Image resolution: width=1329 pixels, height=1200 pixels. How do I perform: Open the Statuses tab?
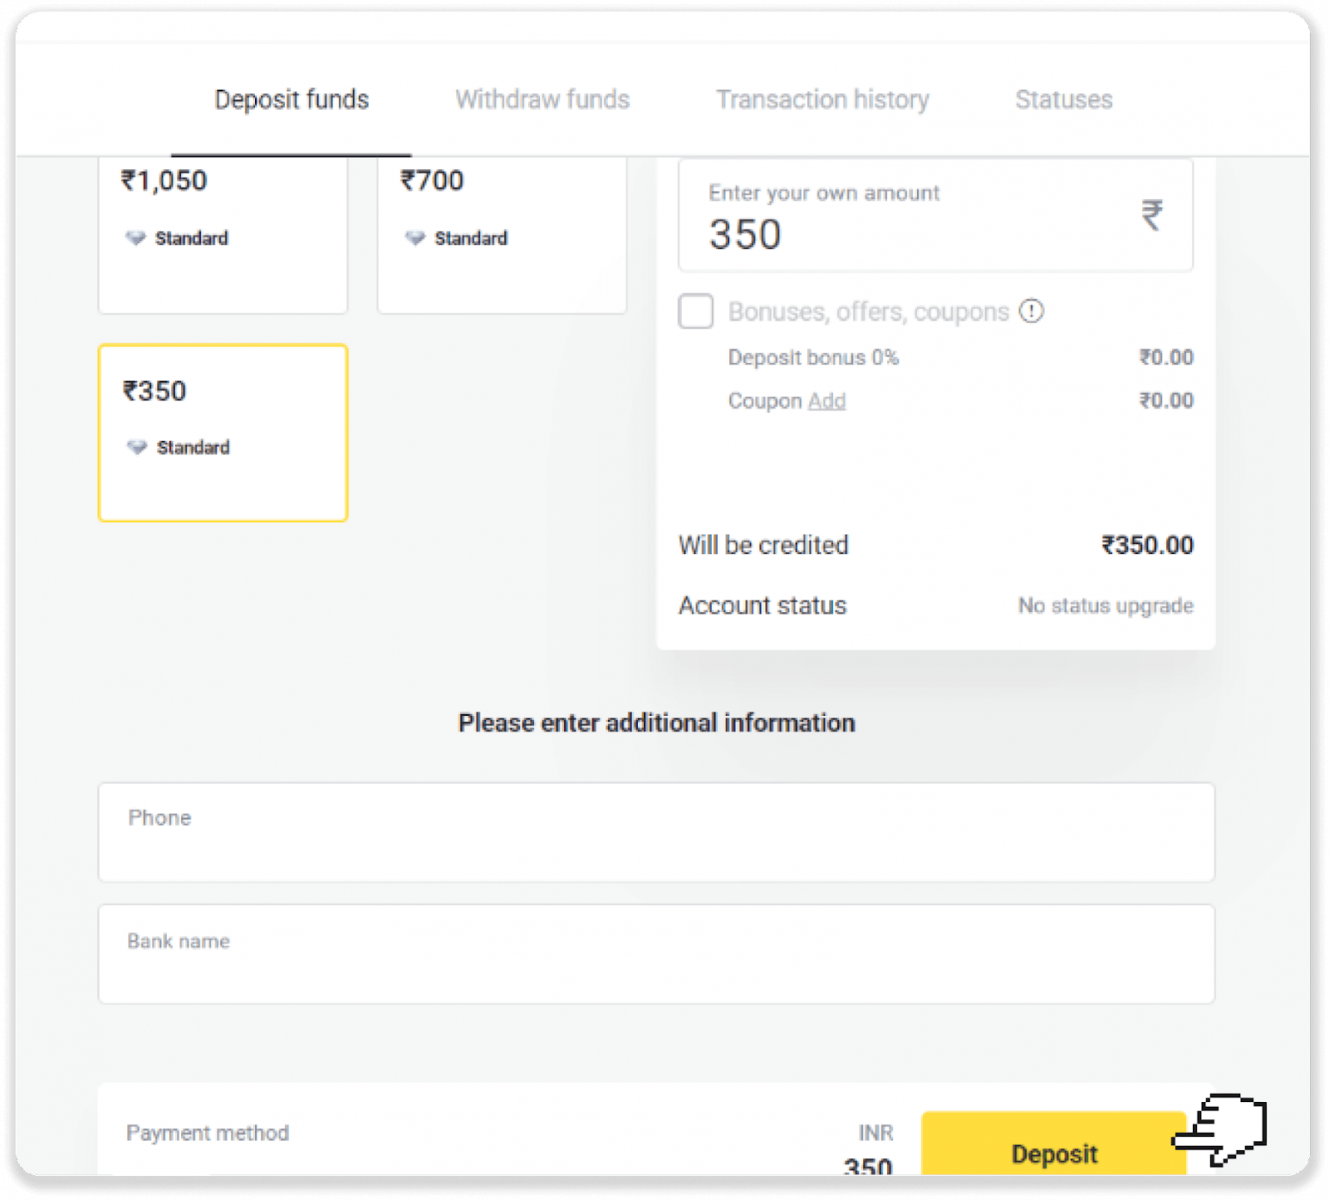coord(1063,100)
